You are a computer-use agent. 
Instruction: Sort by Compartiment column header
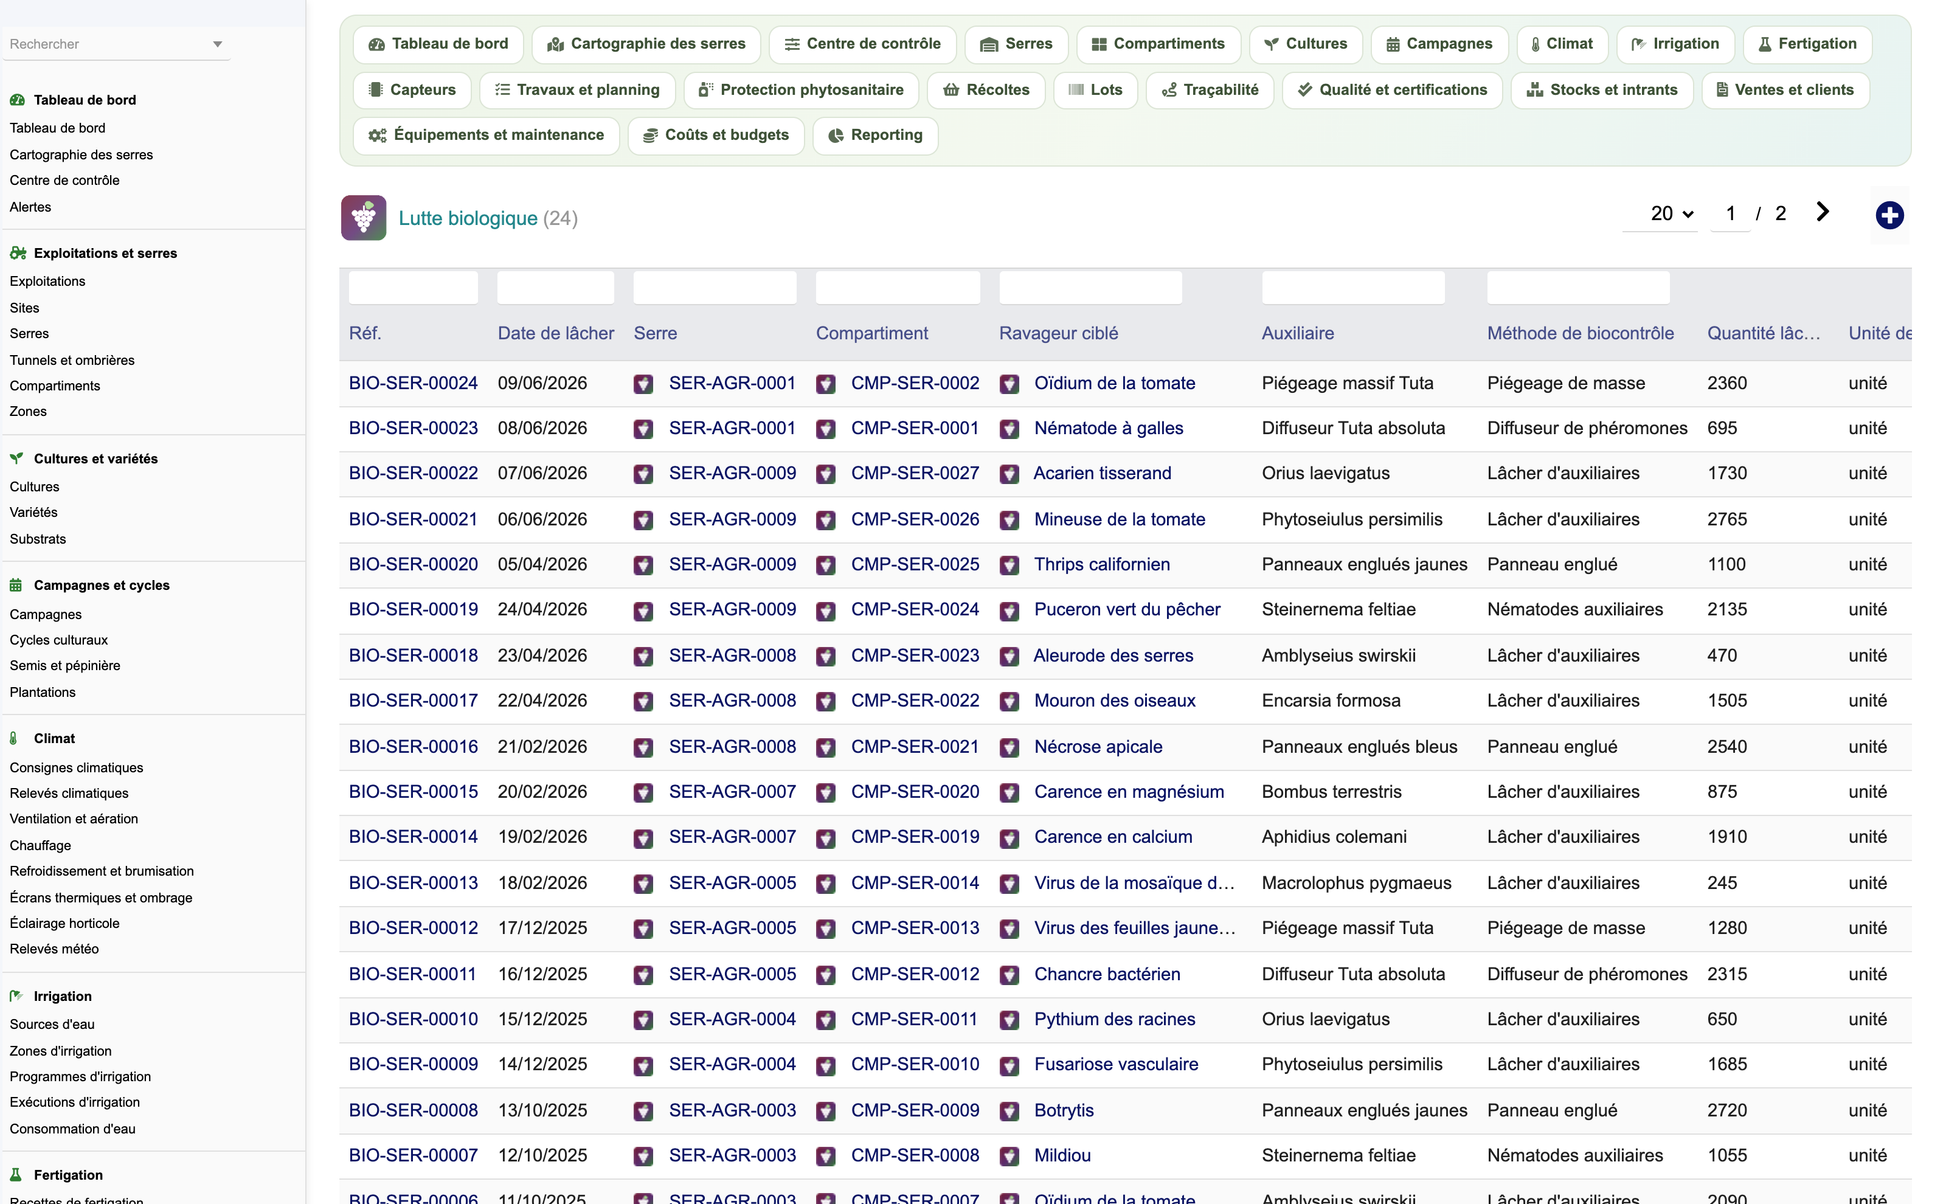pos(871,334)
